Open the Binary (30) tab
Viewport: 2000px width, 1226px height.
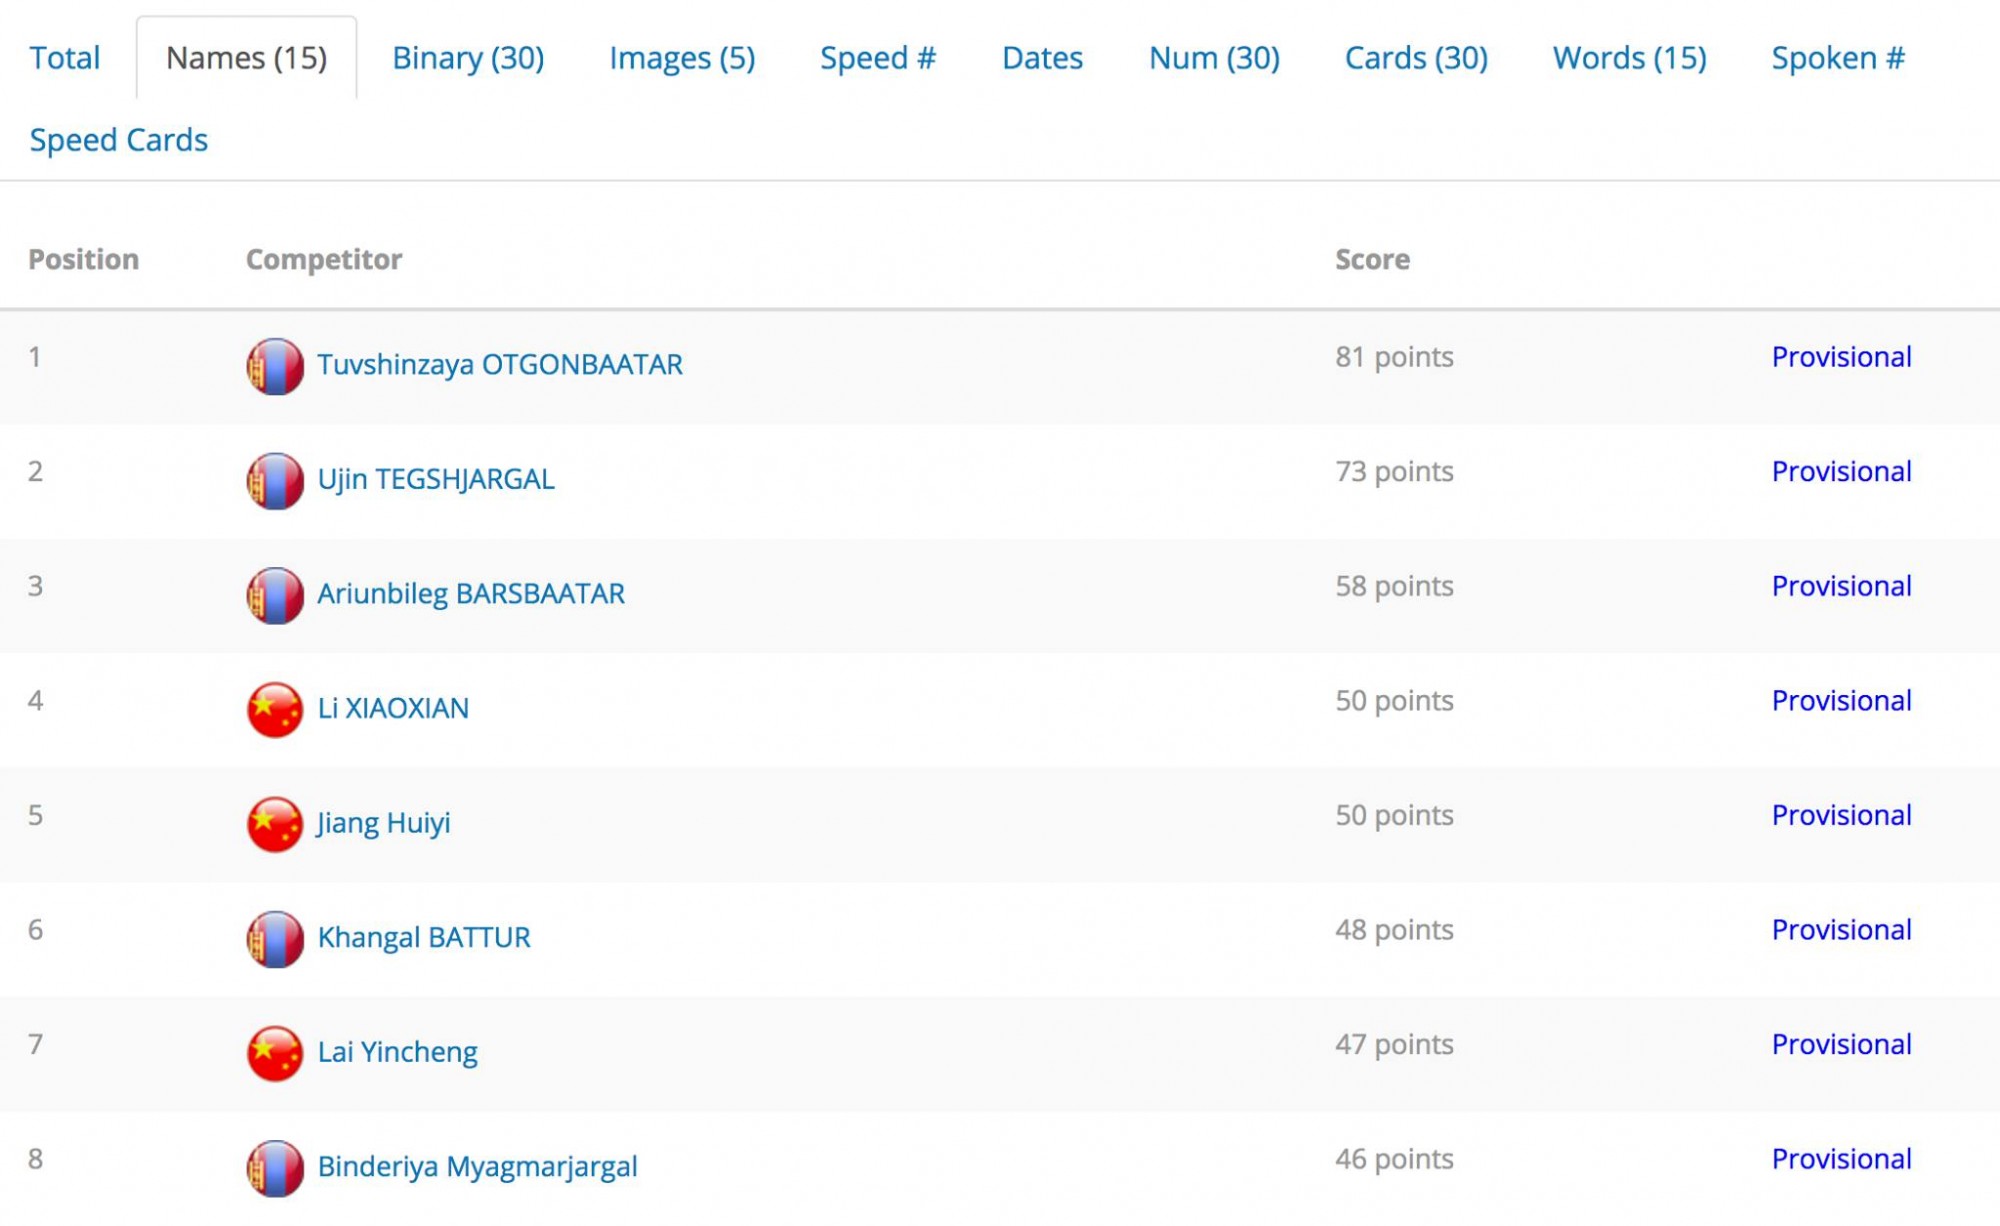[x=468, y=58]
